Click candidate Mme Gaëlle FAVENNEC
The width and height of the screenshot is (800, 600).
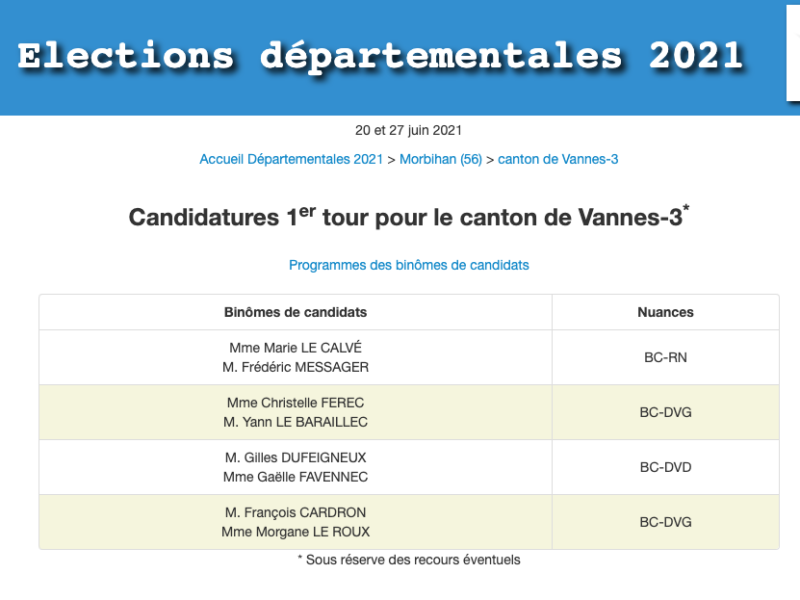(x=295, y=477)
